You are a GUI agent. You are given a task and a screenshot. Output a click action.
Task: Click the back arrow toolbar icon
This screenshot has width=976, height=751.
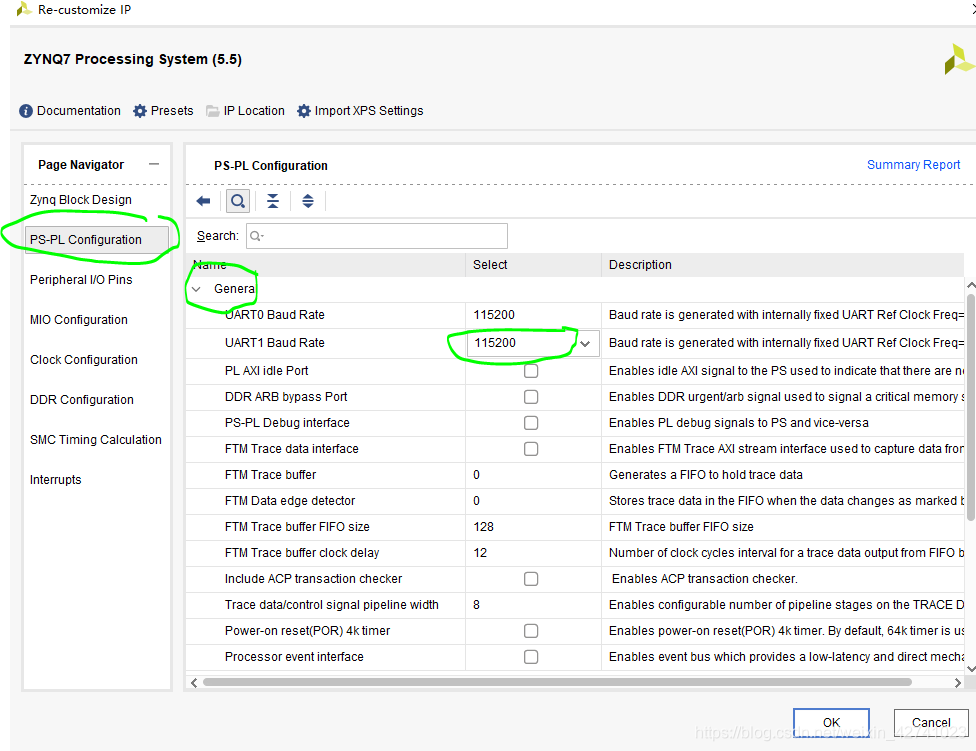tap(203, 201)
